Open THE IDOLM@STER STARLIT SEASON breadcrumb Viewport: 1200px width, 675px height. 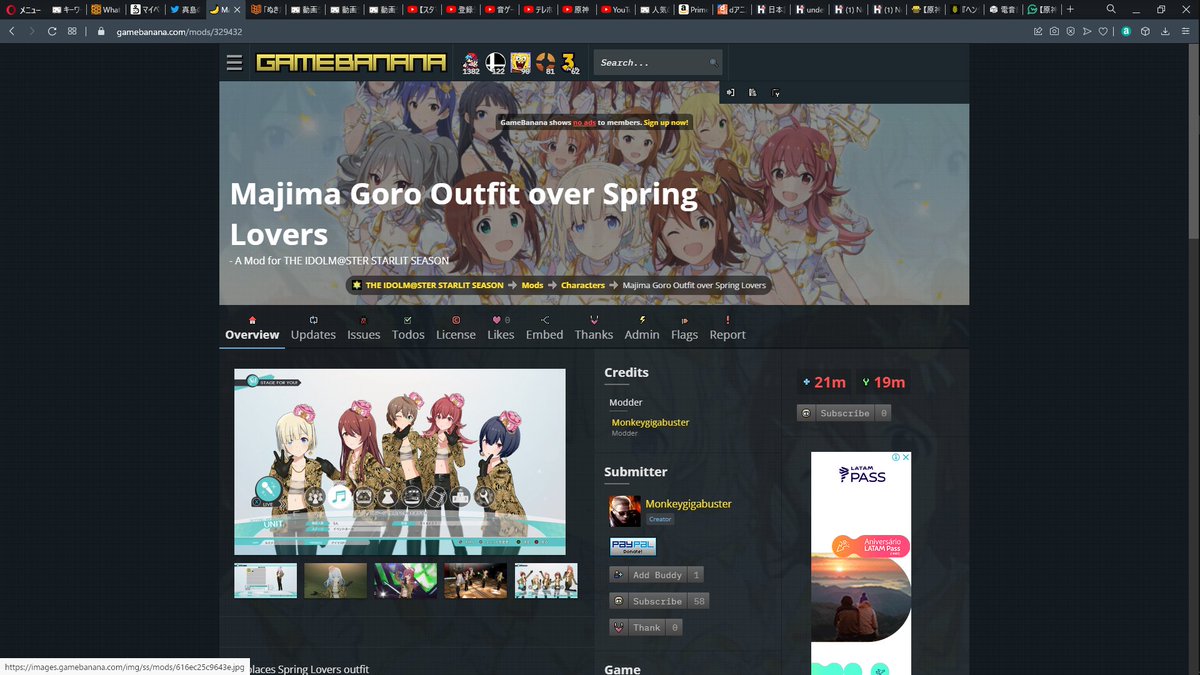click(x=434, y=285)
